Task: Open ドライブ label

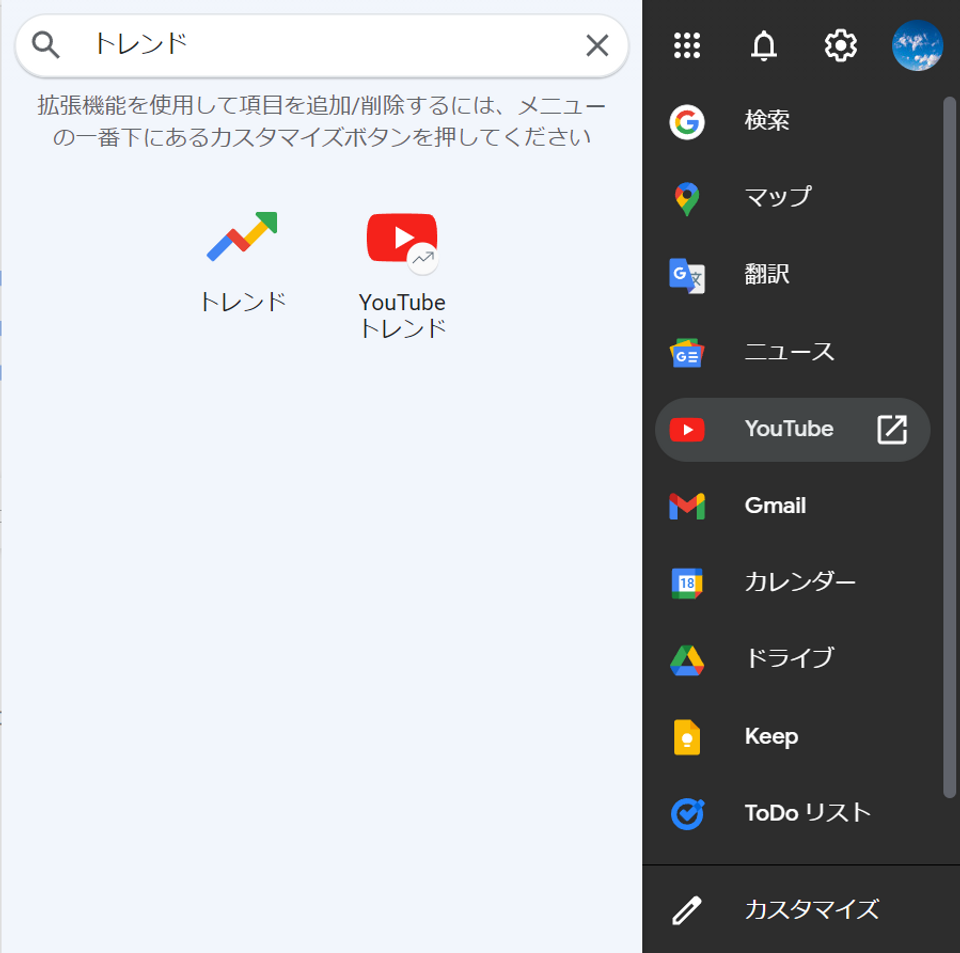Action: click(789, 658)
